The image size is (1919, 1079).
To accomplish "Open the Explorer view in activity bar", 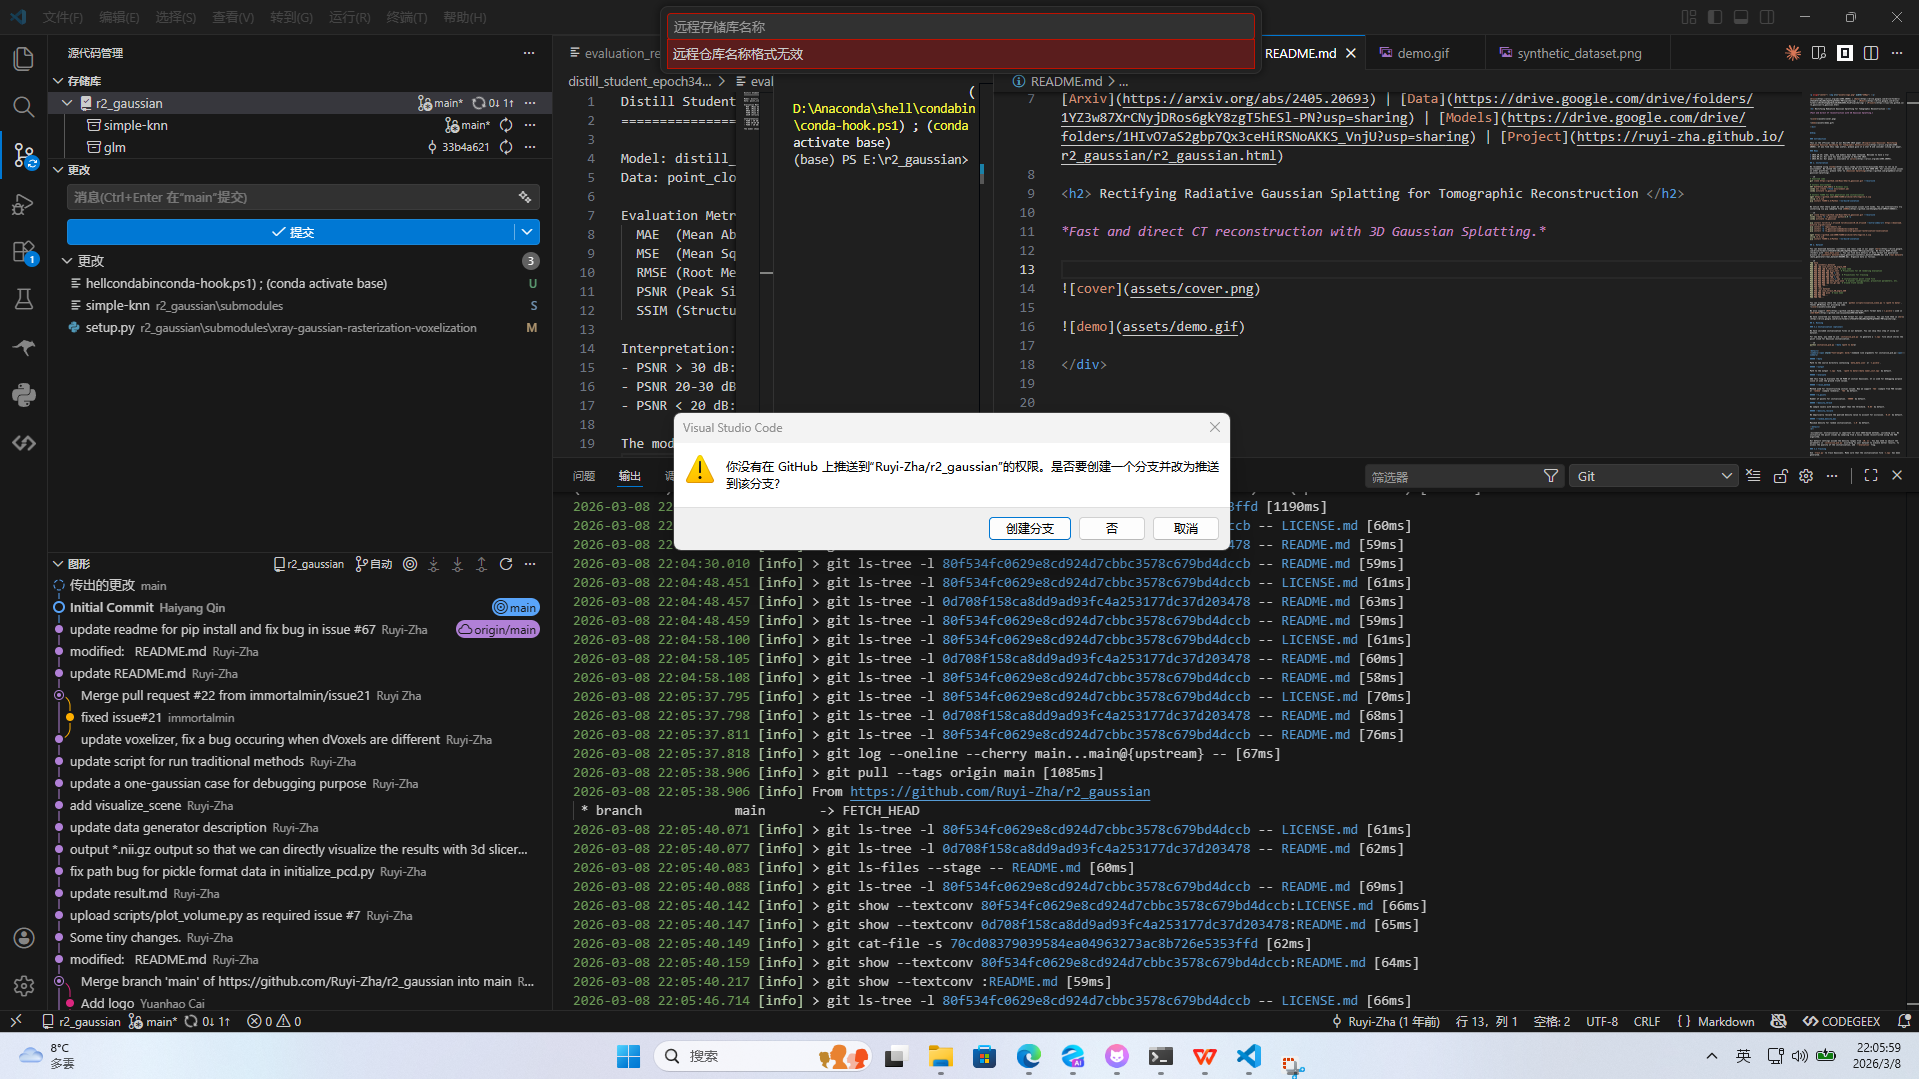I will click(x=24, y=59).
